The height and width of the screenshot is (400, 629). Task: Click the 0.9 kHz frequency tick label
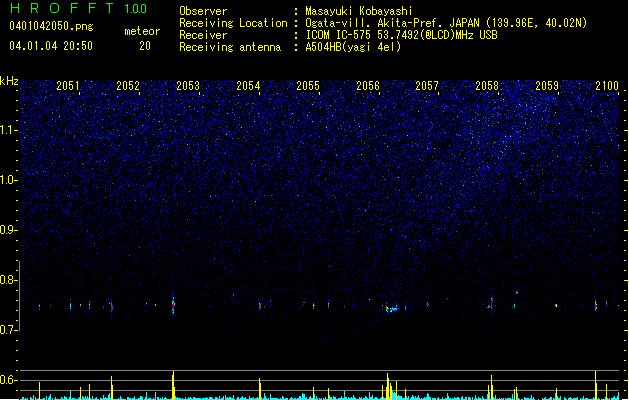pos(8,230)
